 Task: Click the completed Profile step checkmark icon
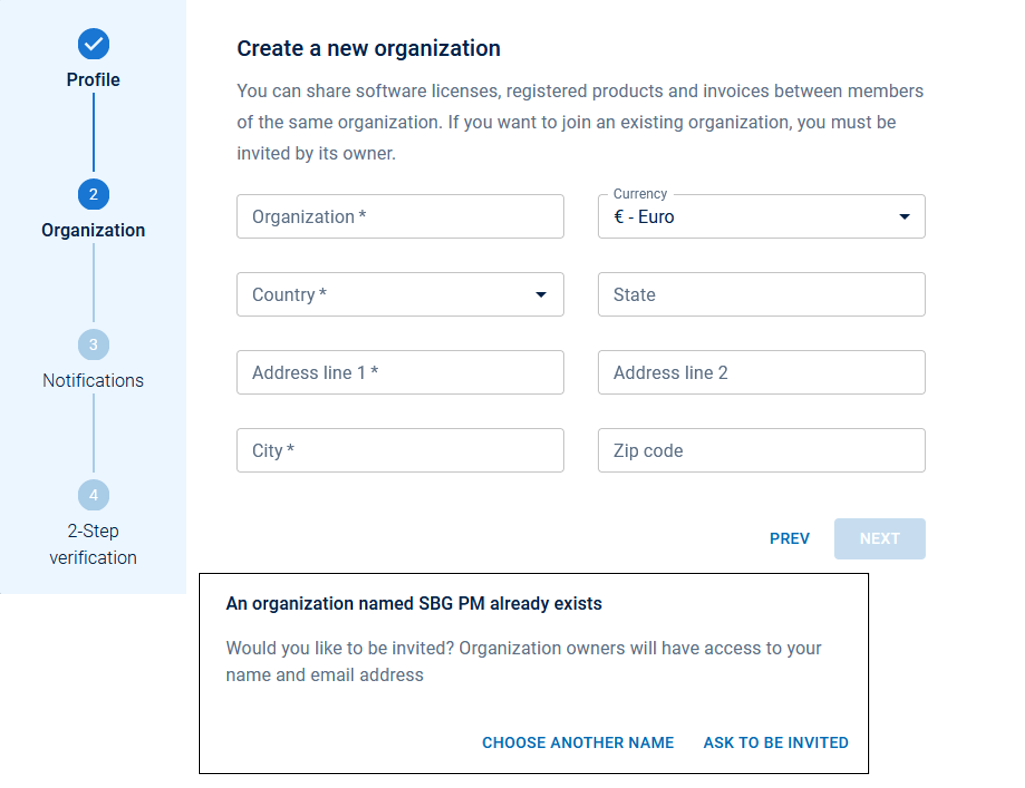(x=93, y=44)
